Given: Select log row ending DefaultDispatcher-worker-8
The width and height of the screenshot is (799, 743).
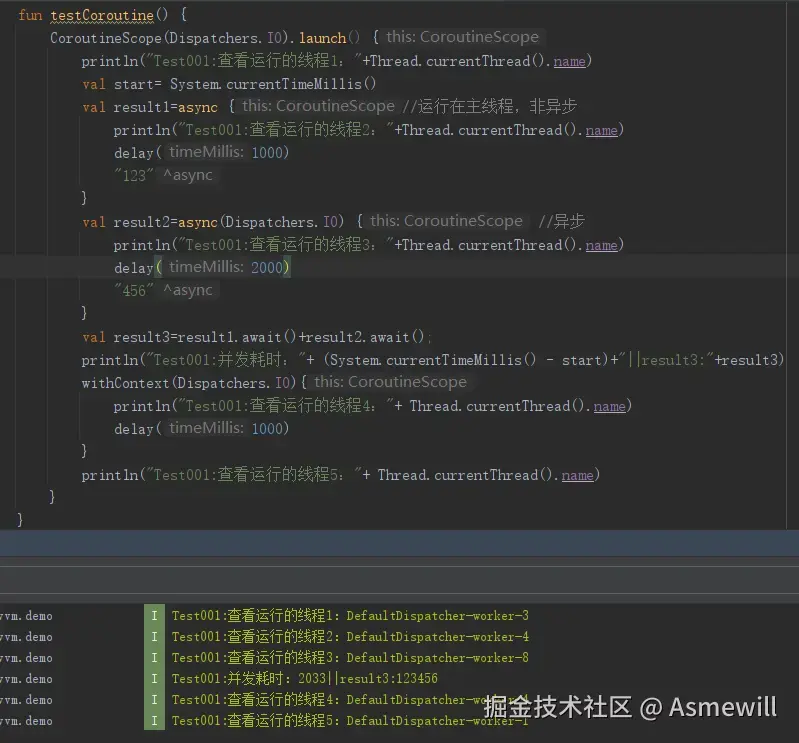Looking at the screenshot, I should [350, 657].
